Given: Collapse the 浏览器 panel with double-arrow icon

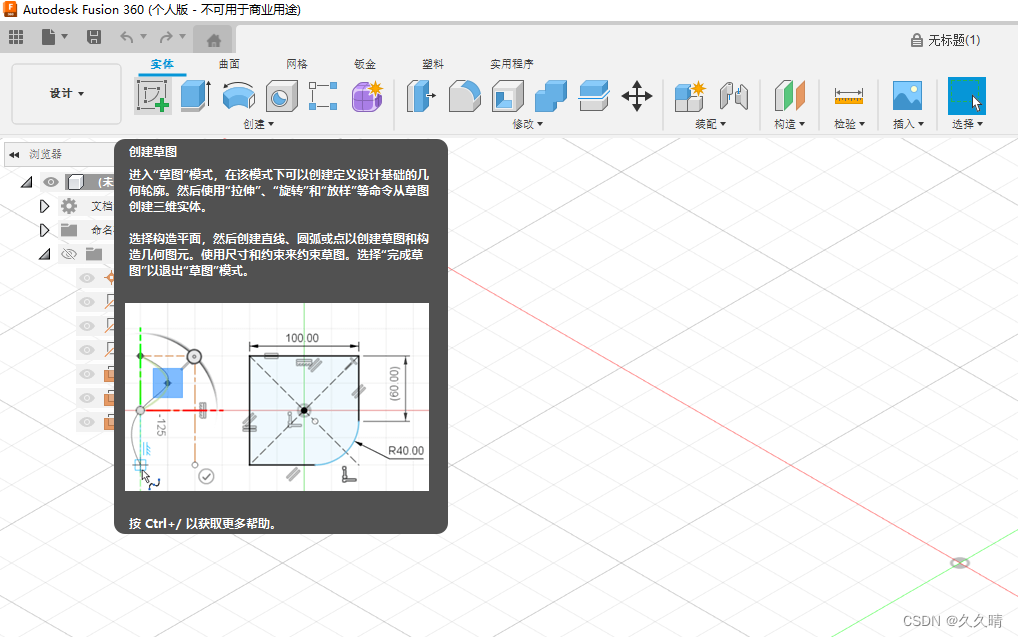Looking at the screenshot, I should (x=14, y=155).
